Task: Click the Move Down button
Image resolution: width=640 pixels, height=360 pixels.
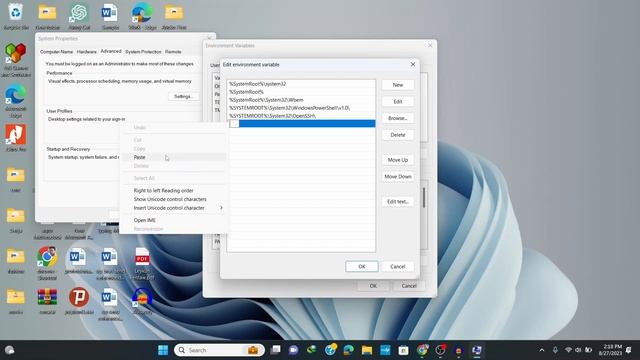Action: pos(398,177)
